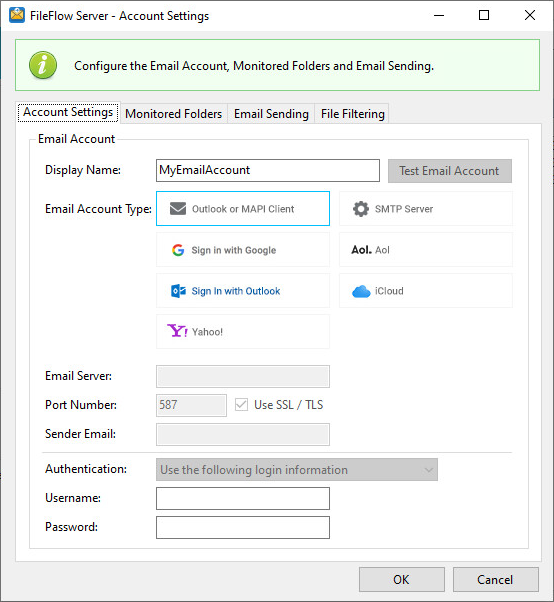Viewport: 554px width, 602px height.
Task: Open the Email Sending tab
Action: [x=271, y=114]
